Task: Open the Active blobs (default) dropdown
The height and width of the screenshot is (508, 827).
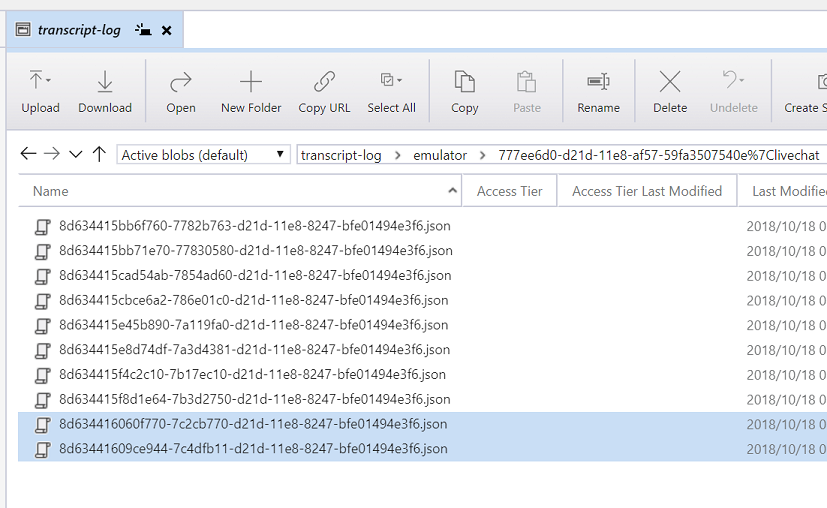Action: point(204,155)
